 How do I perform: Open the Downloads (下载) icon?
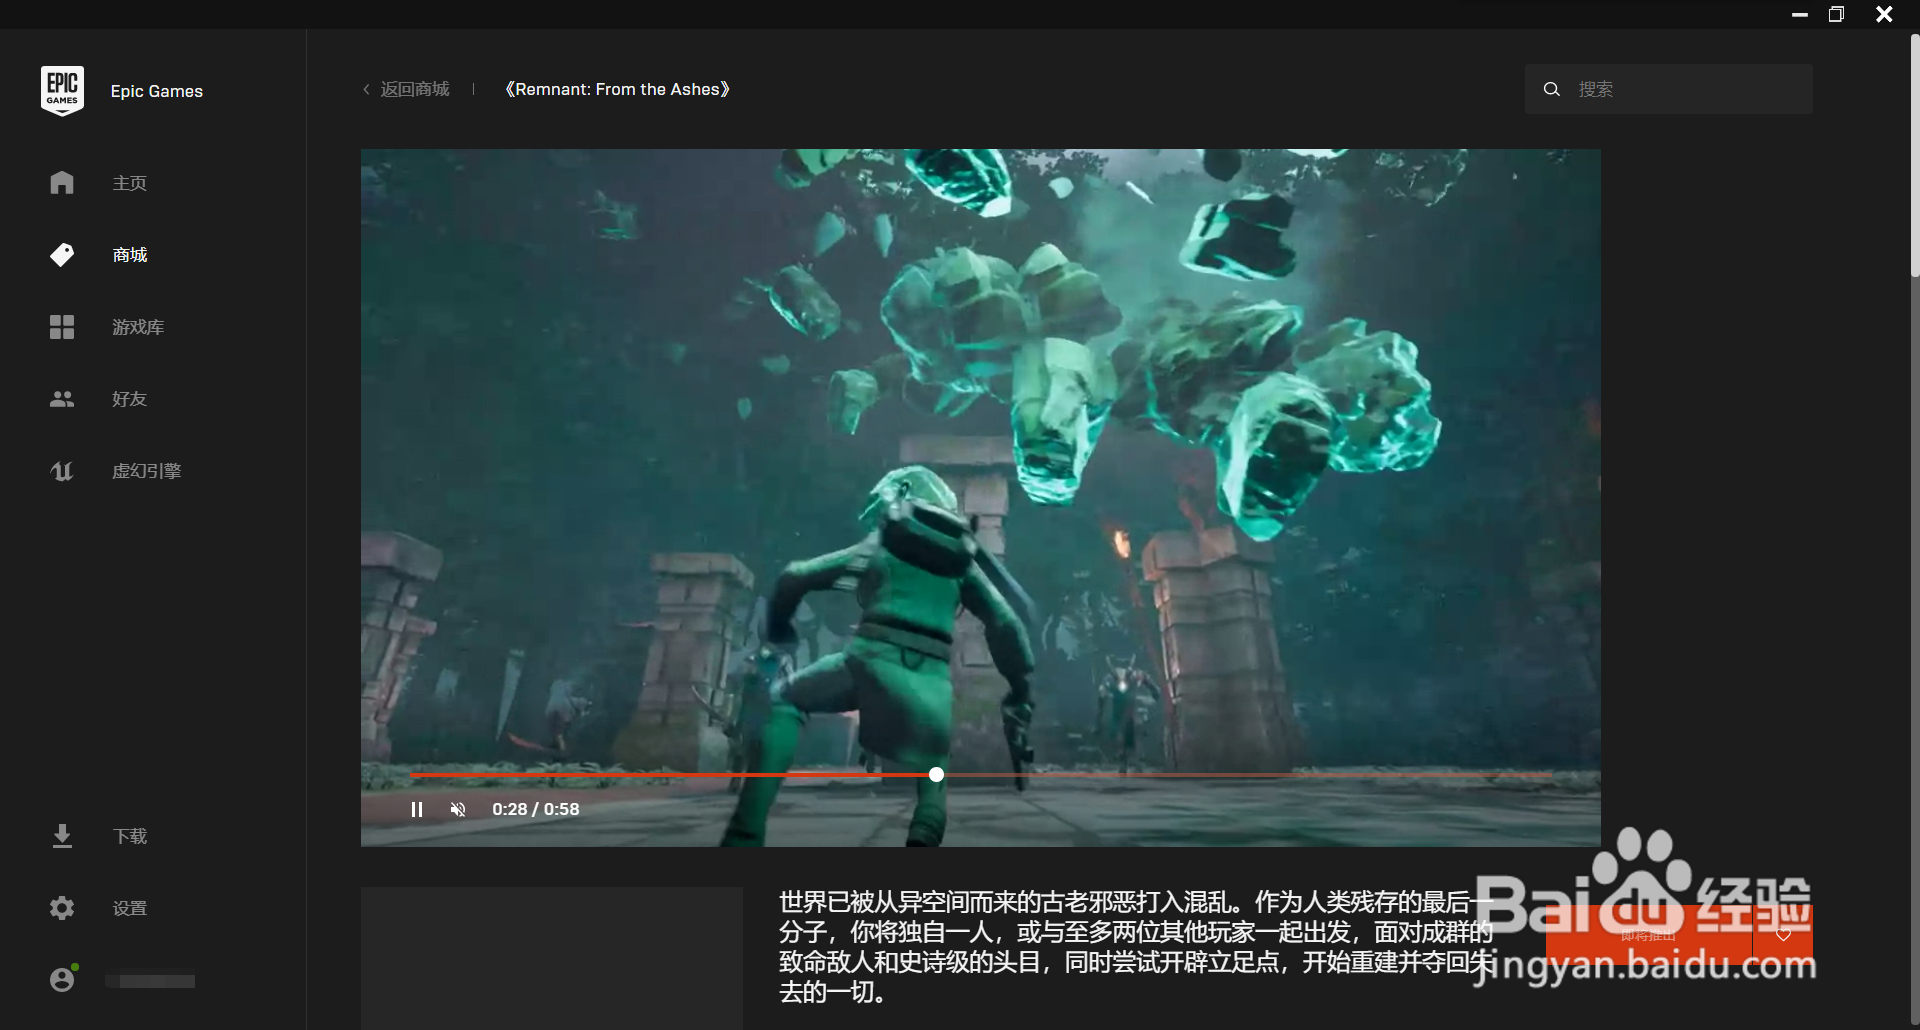[61, 836]
